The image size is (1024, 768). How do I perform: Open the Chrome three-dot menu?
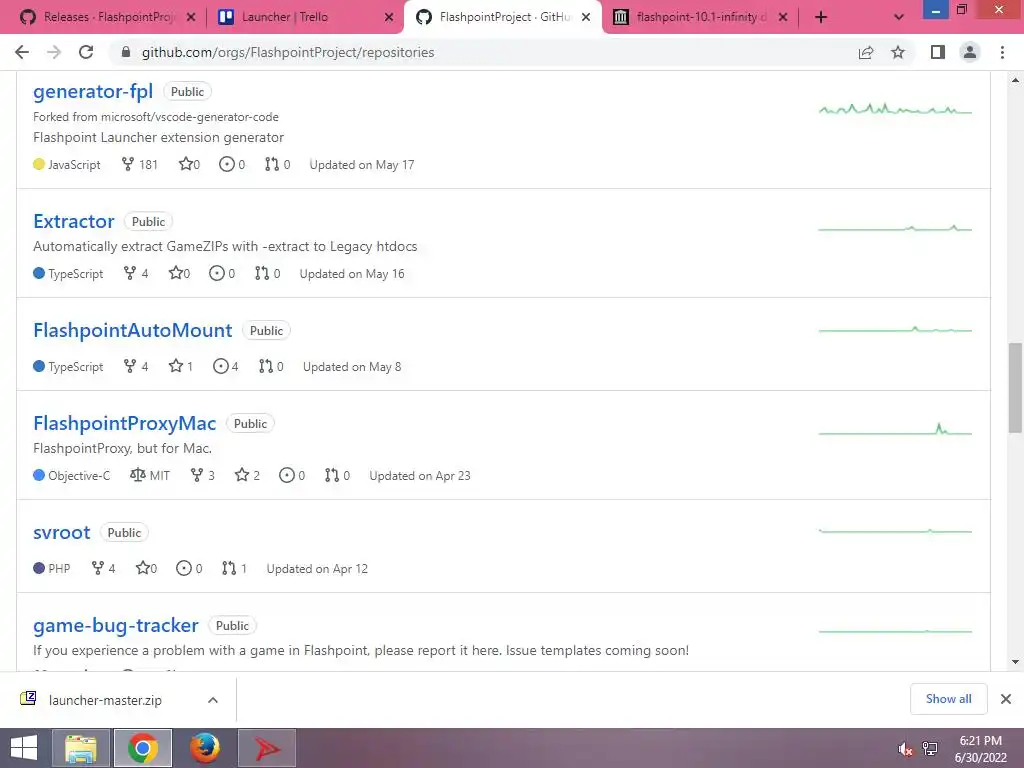coord(1002,52)
